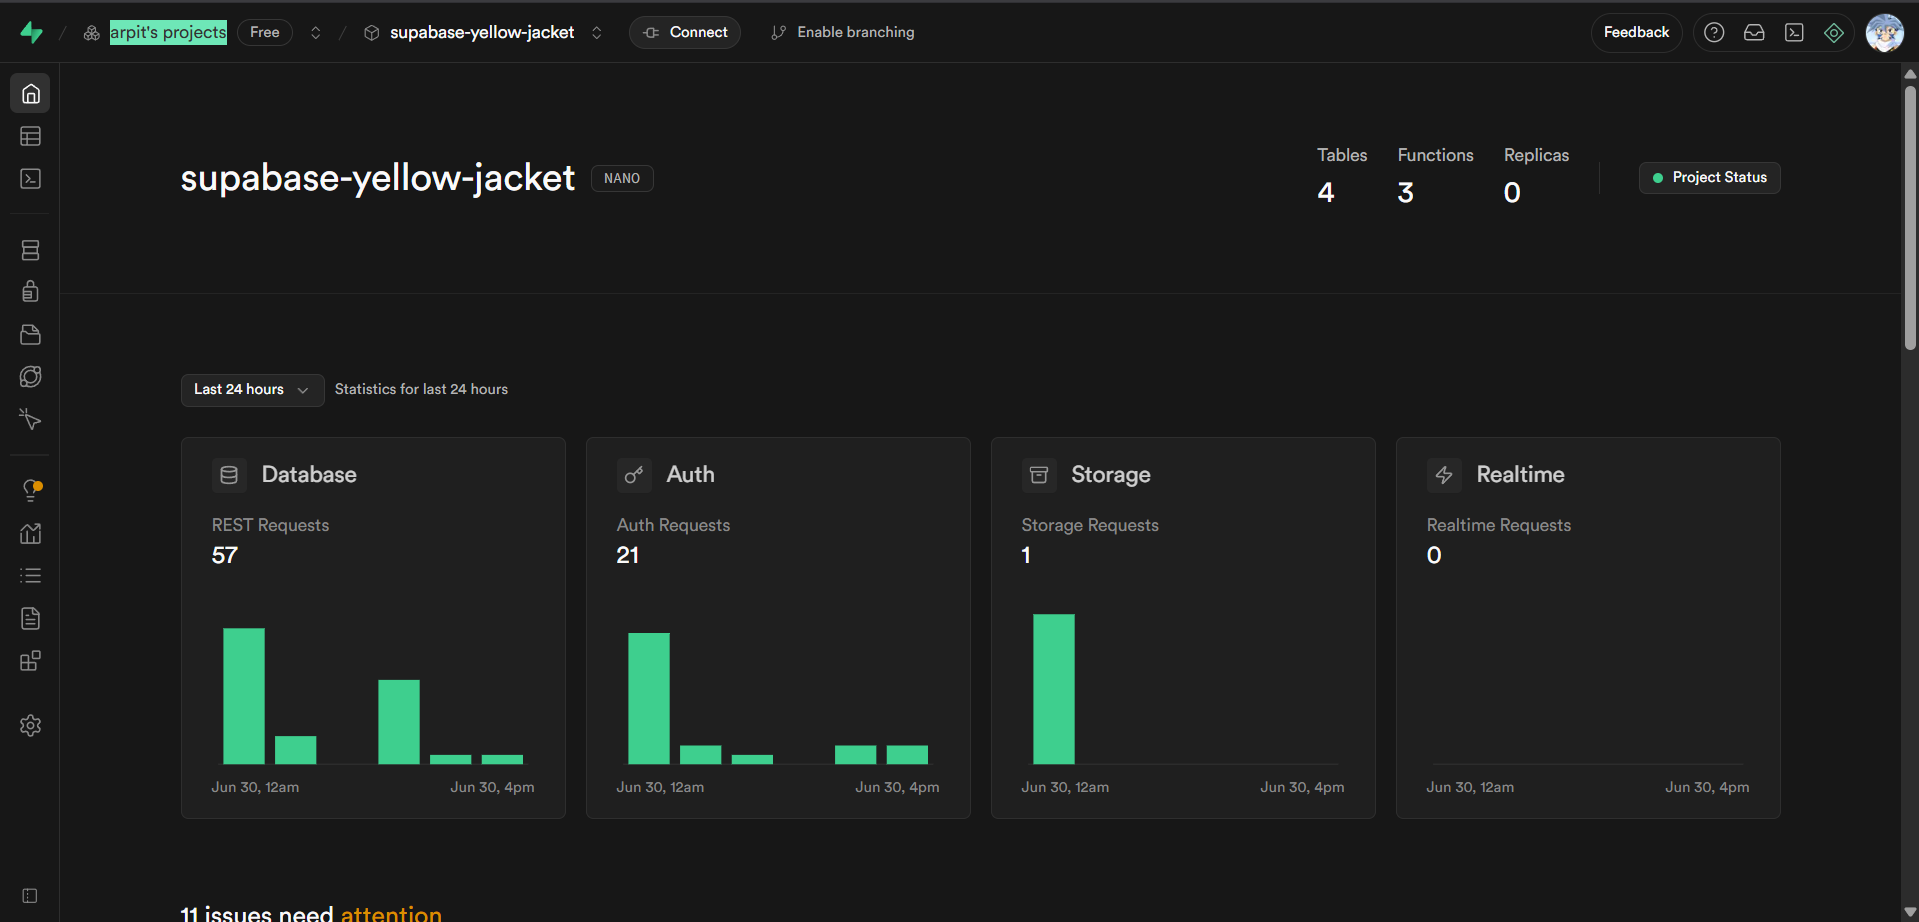This screenshot has height=922, width=1919.
Task: Open the AI Assistant in the top bar
Action: [x=1834, y=33]
